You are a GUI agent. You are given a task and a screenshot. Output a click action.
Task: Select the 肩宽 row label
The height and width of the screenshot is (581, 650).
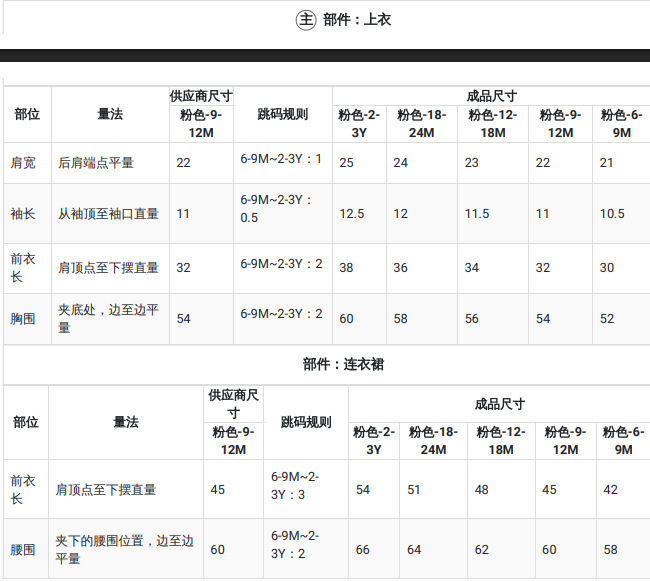tap(23, 162)
